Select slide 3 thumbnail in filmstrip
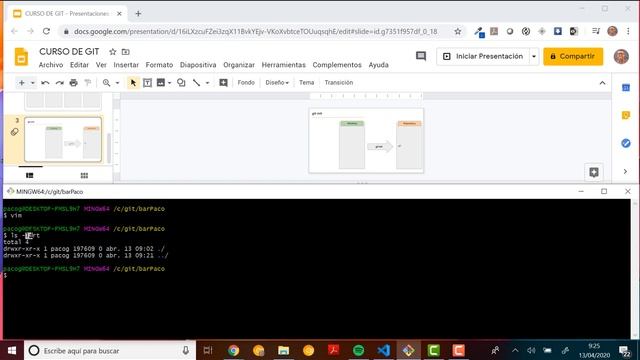The height and width of the screenshot is (360, 640). 63,140
